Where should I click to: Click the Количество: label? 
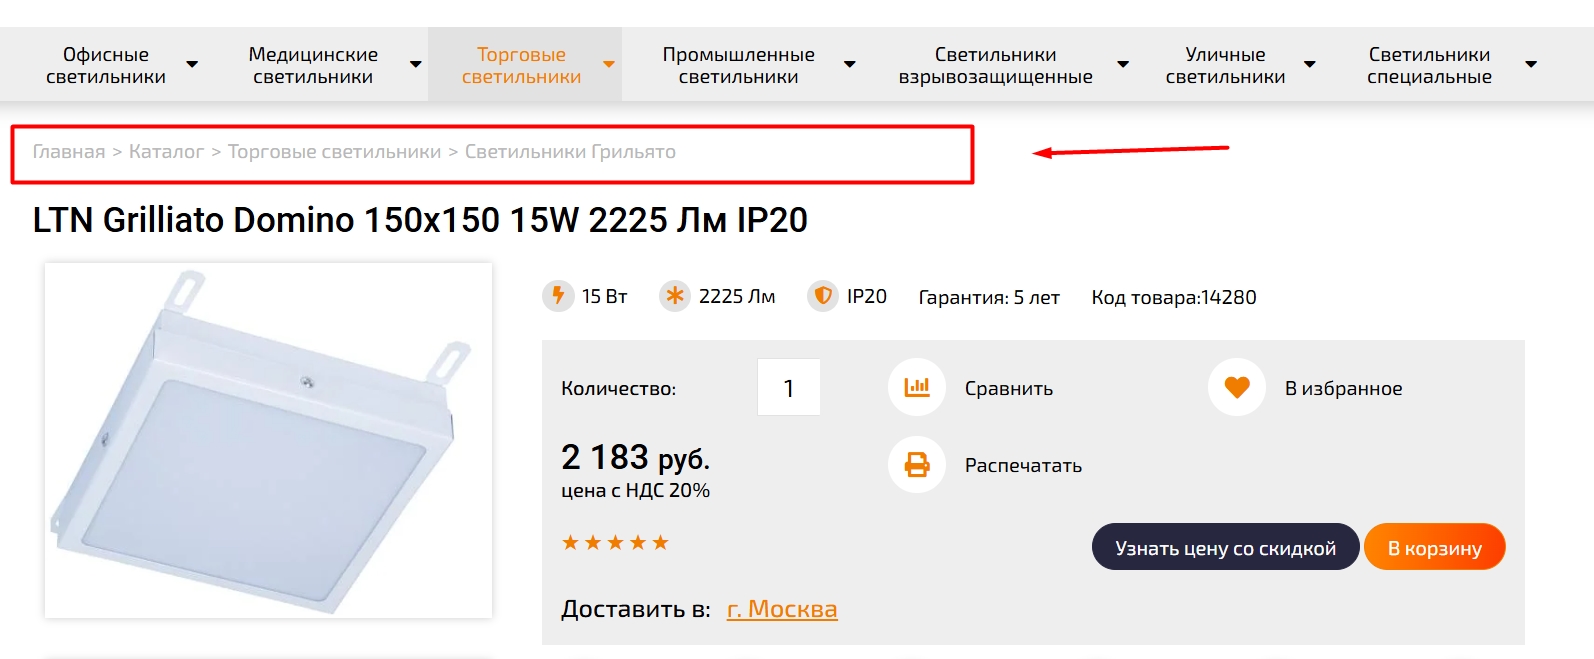pos(619,389)
